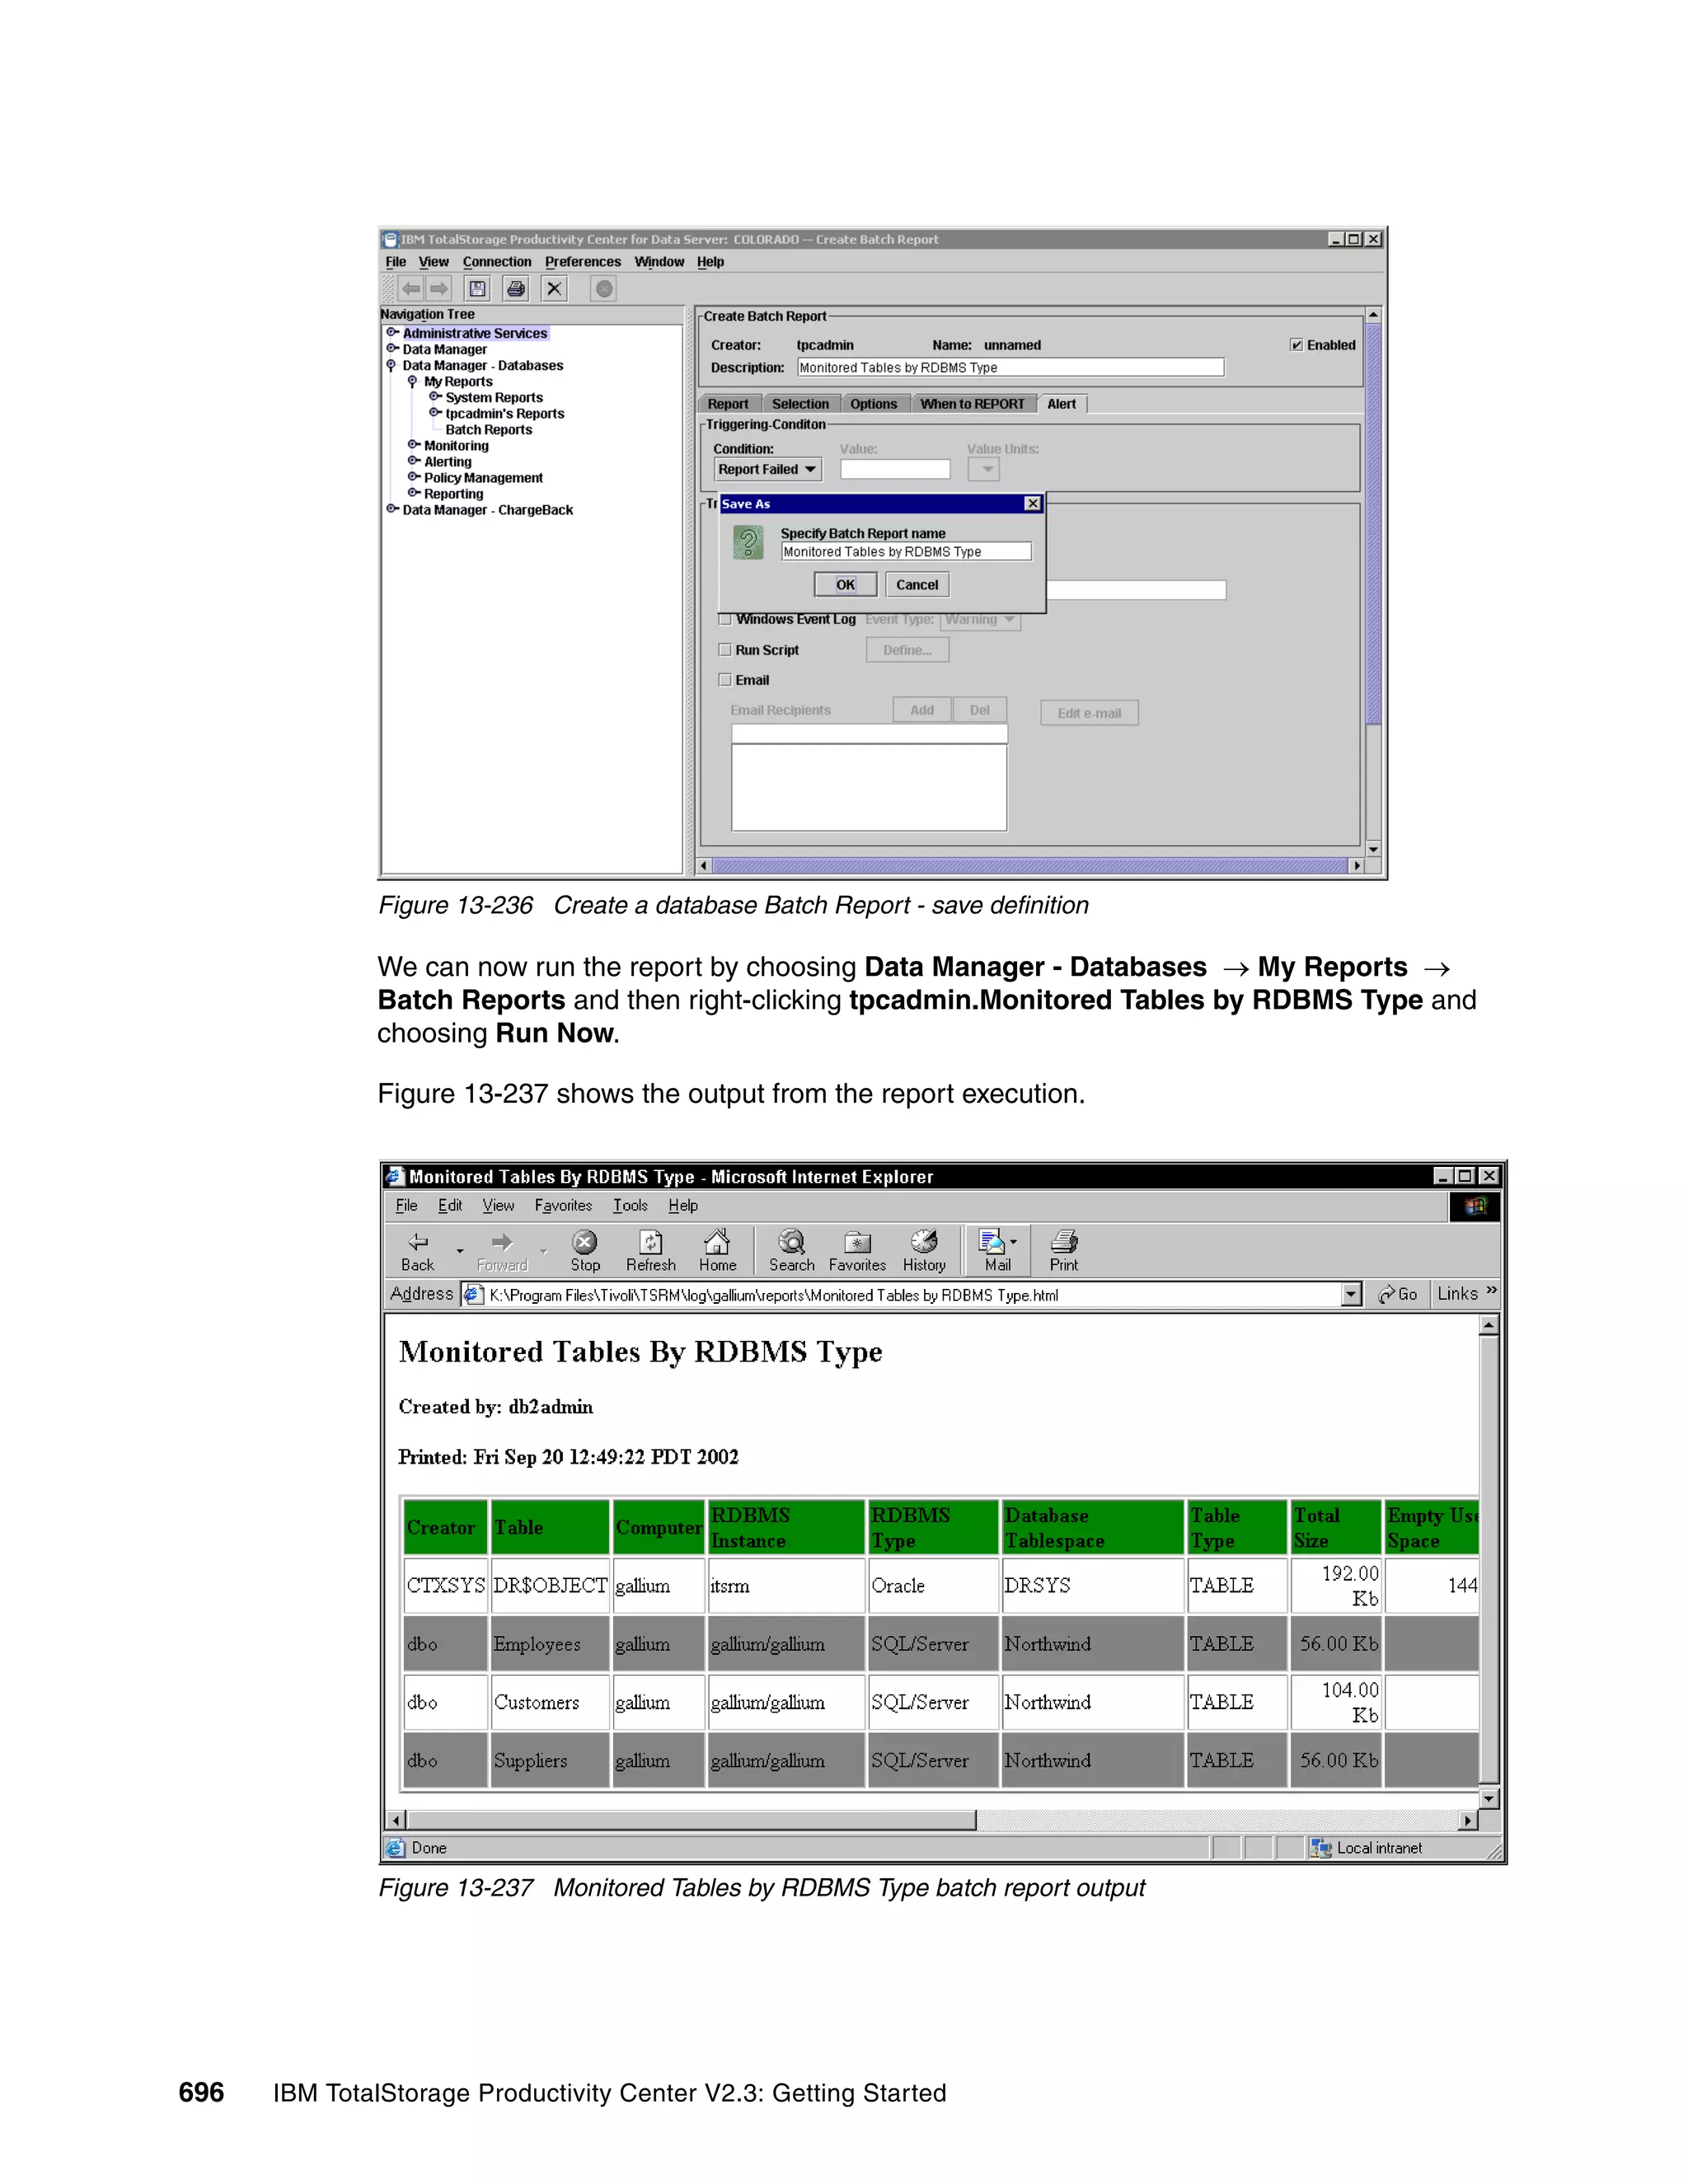Click Cancel in the Save As dialog
Viewport: 1688px width, 2184px height.
917,585
